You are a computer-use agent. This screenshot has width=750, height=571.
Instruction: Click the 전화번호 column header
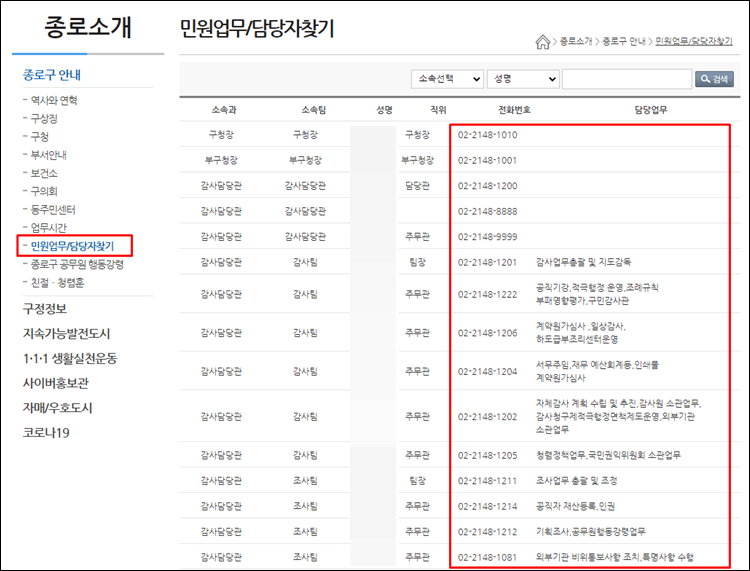coord(514,110)
